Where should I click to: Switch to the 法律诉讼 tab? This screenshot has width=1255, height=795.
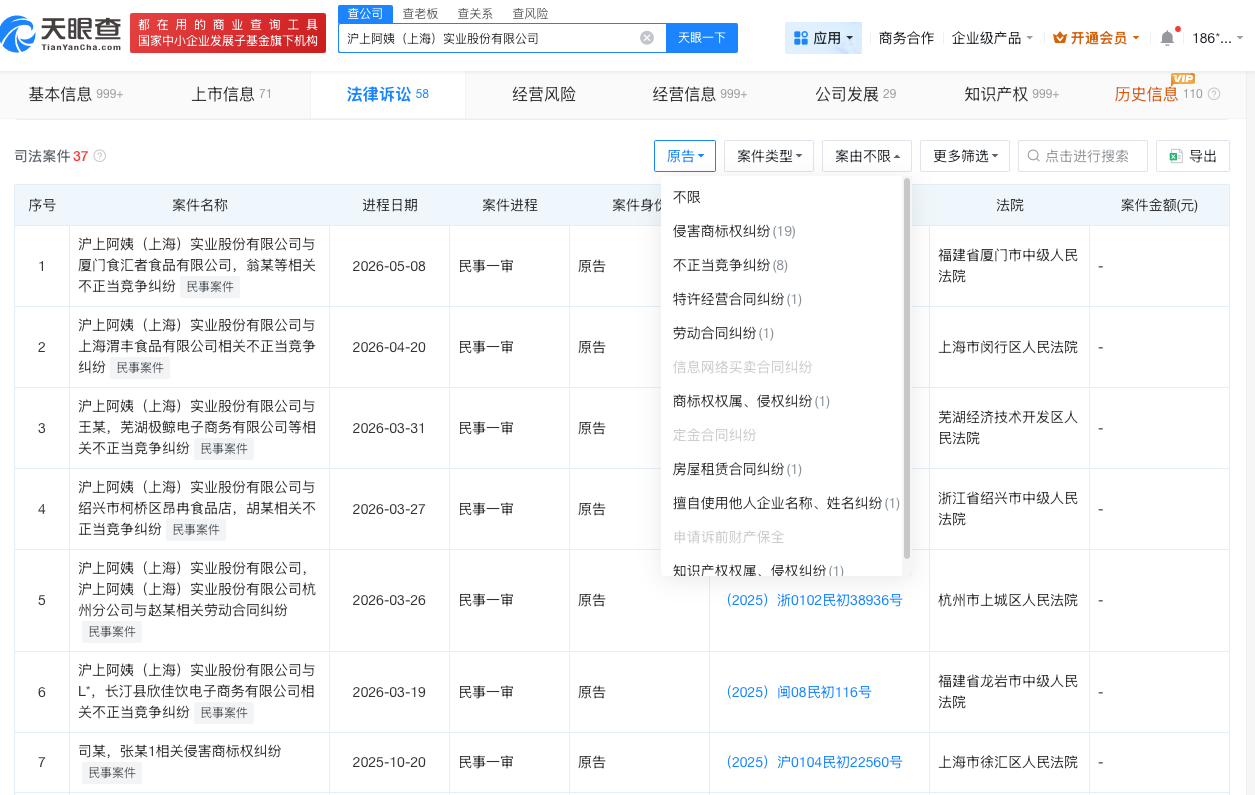[x=387, y=94]
